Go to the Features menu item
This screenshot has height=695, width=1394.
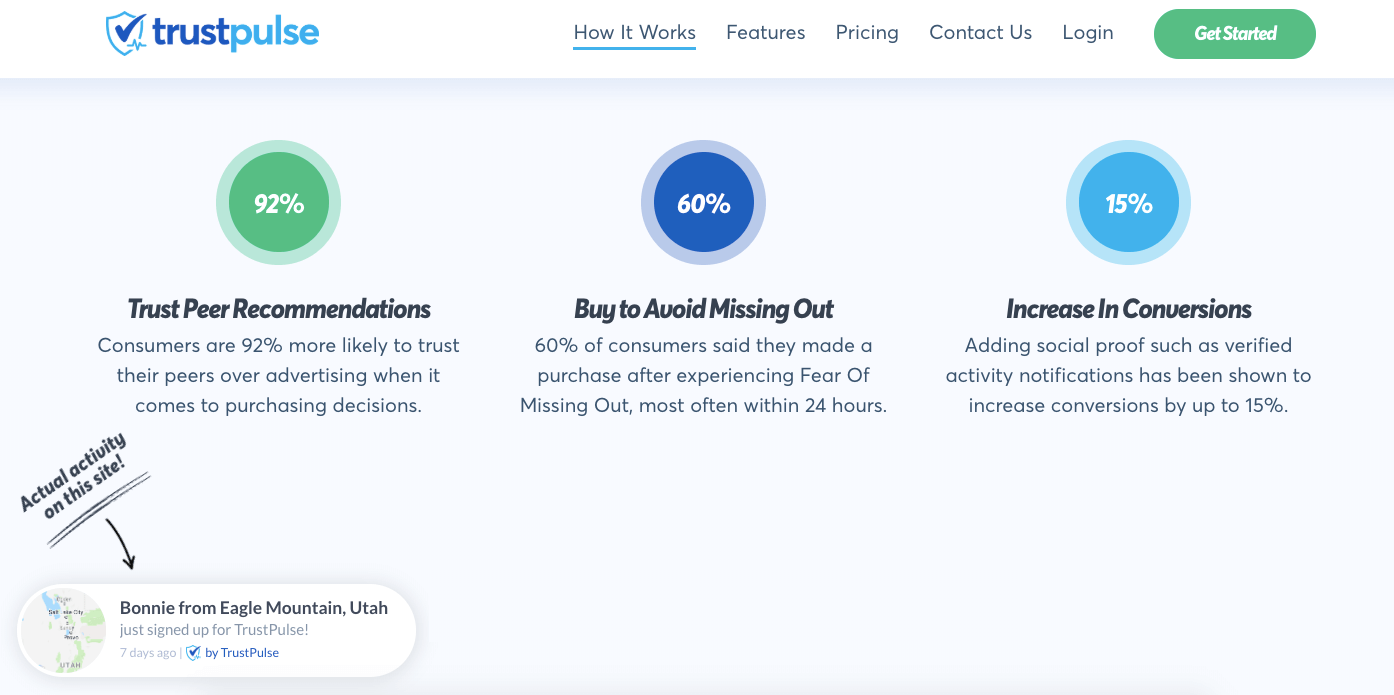(x=765, y=32)
